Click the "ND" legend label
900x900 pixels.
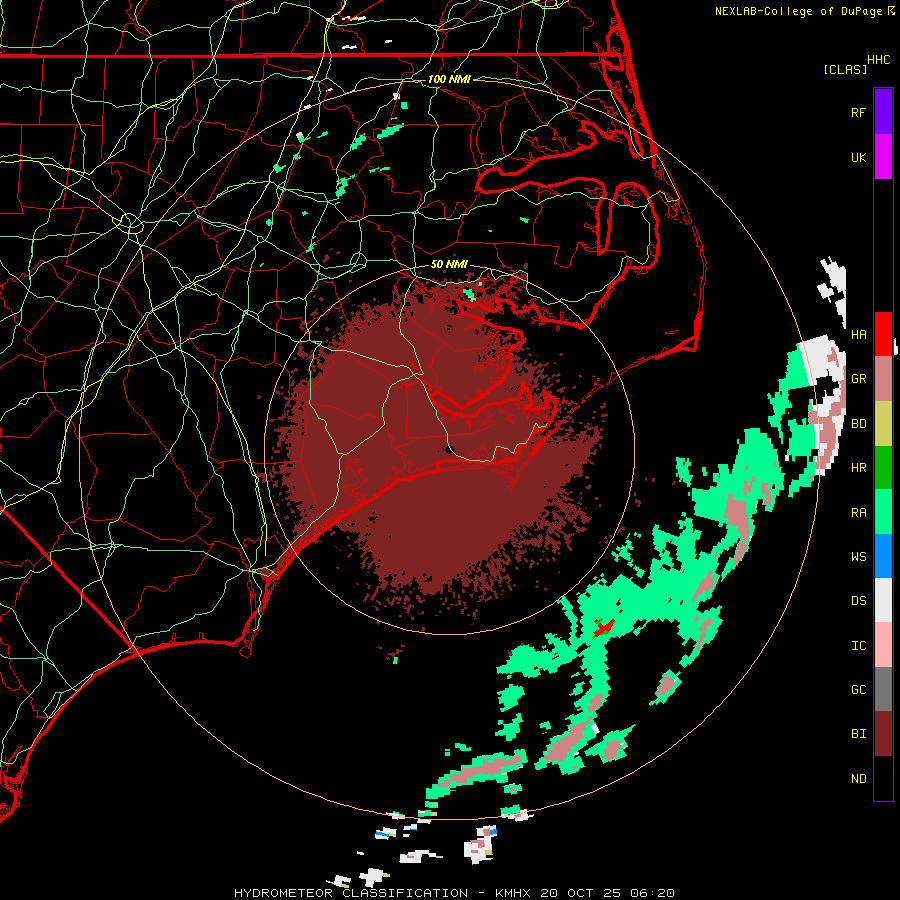pos(858,779)
